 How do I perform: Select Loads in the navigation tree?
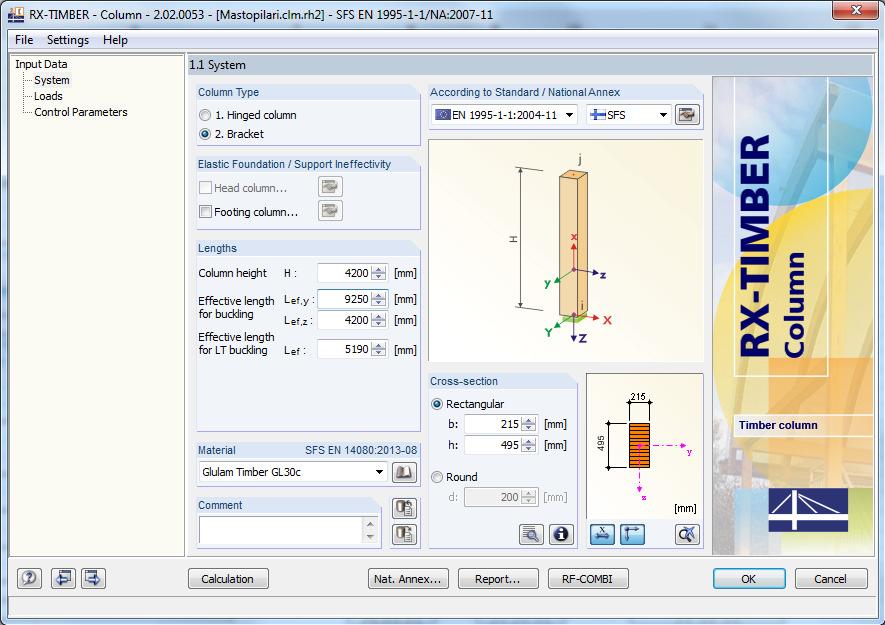pyautogui.click(x=48, y=96)
